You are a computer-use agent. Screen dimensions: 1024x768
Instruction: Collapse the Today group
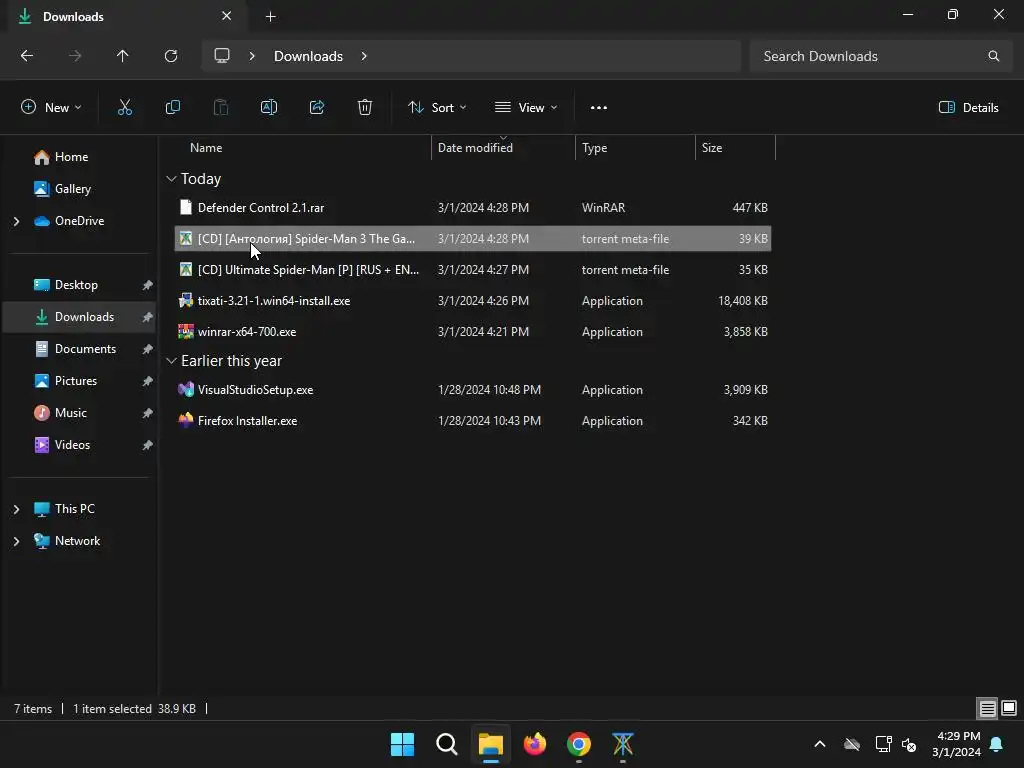pyautogui.click(x=171, y=178)
